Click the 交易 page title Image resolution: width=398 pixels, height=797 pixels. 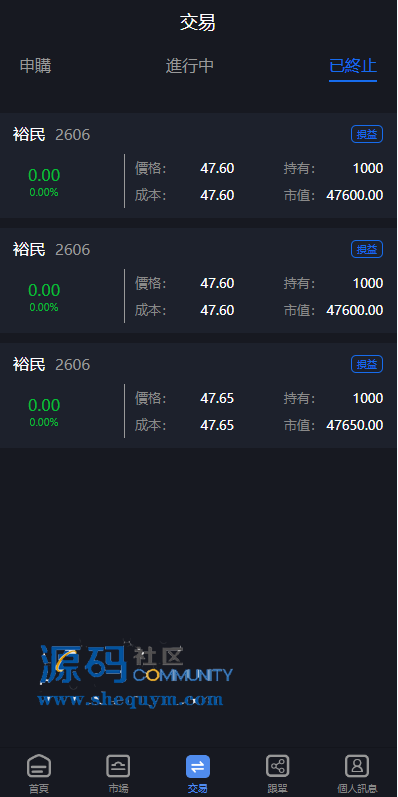[x=198, y=23]
